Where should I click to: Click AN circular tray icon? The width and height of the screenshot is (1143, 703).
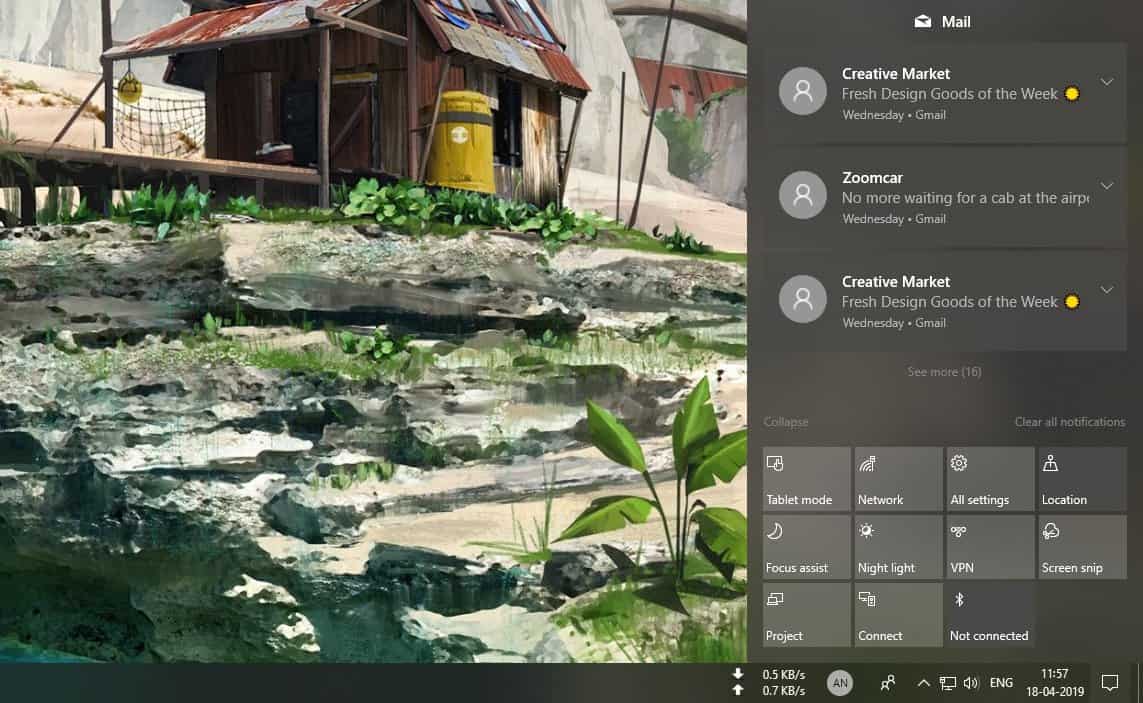click(840, 683)
